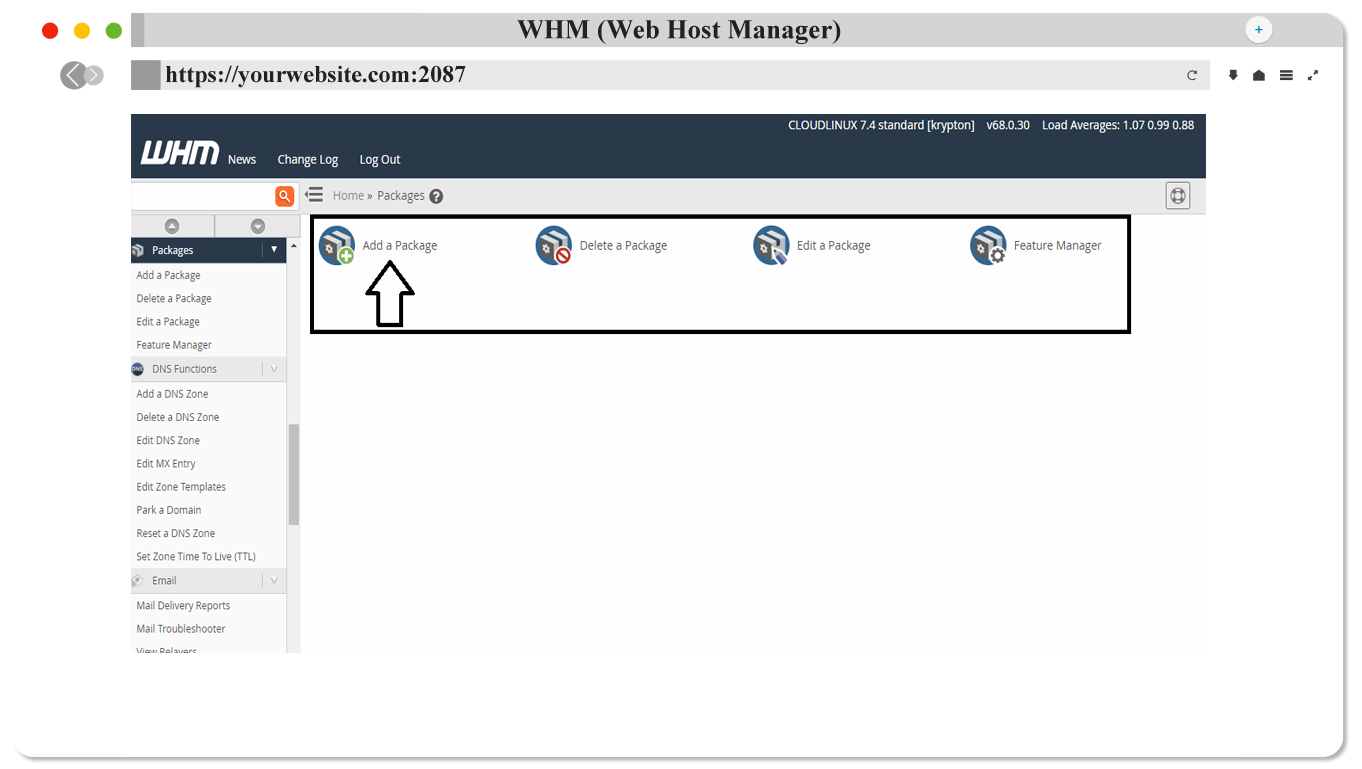Open the Delete a Package icon

coord(554,245)
